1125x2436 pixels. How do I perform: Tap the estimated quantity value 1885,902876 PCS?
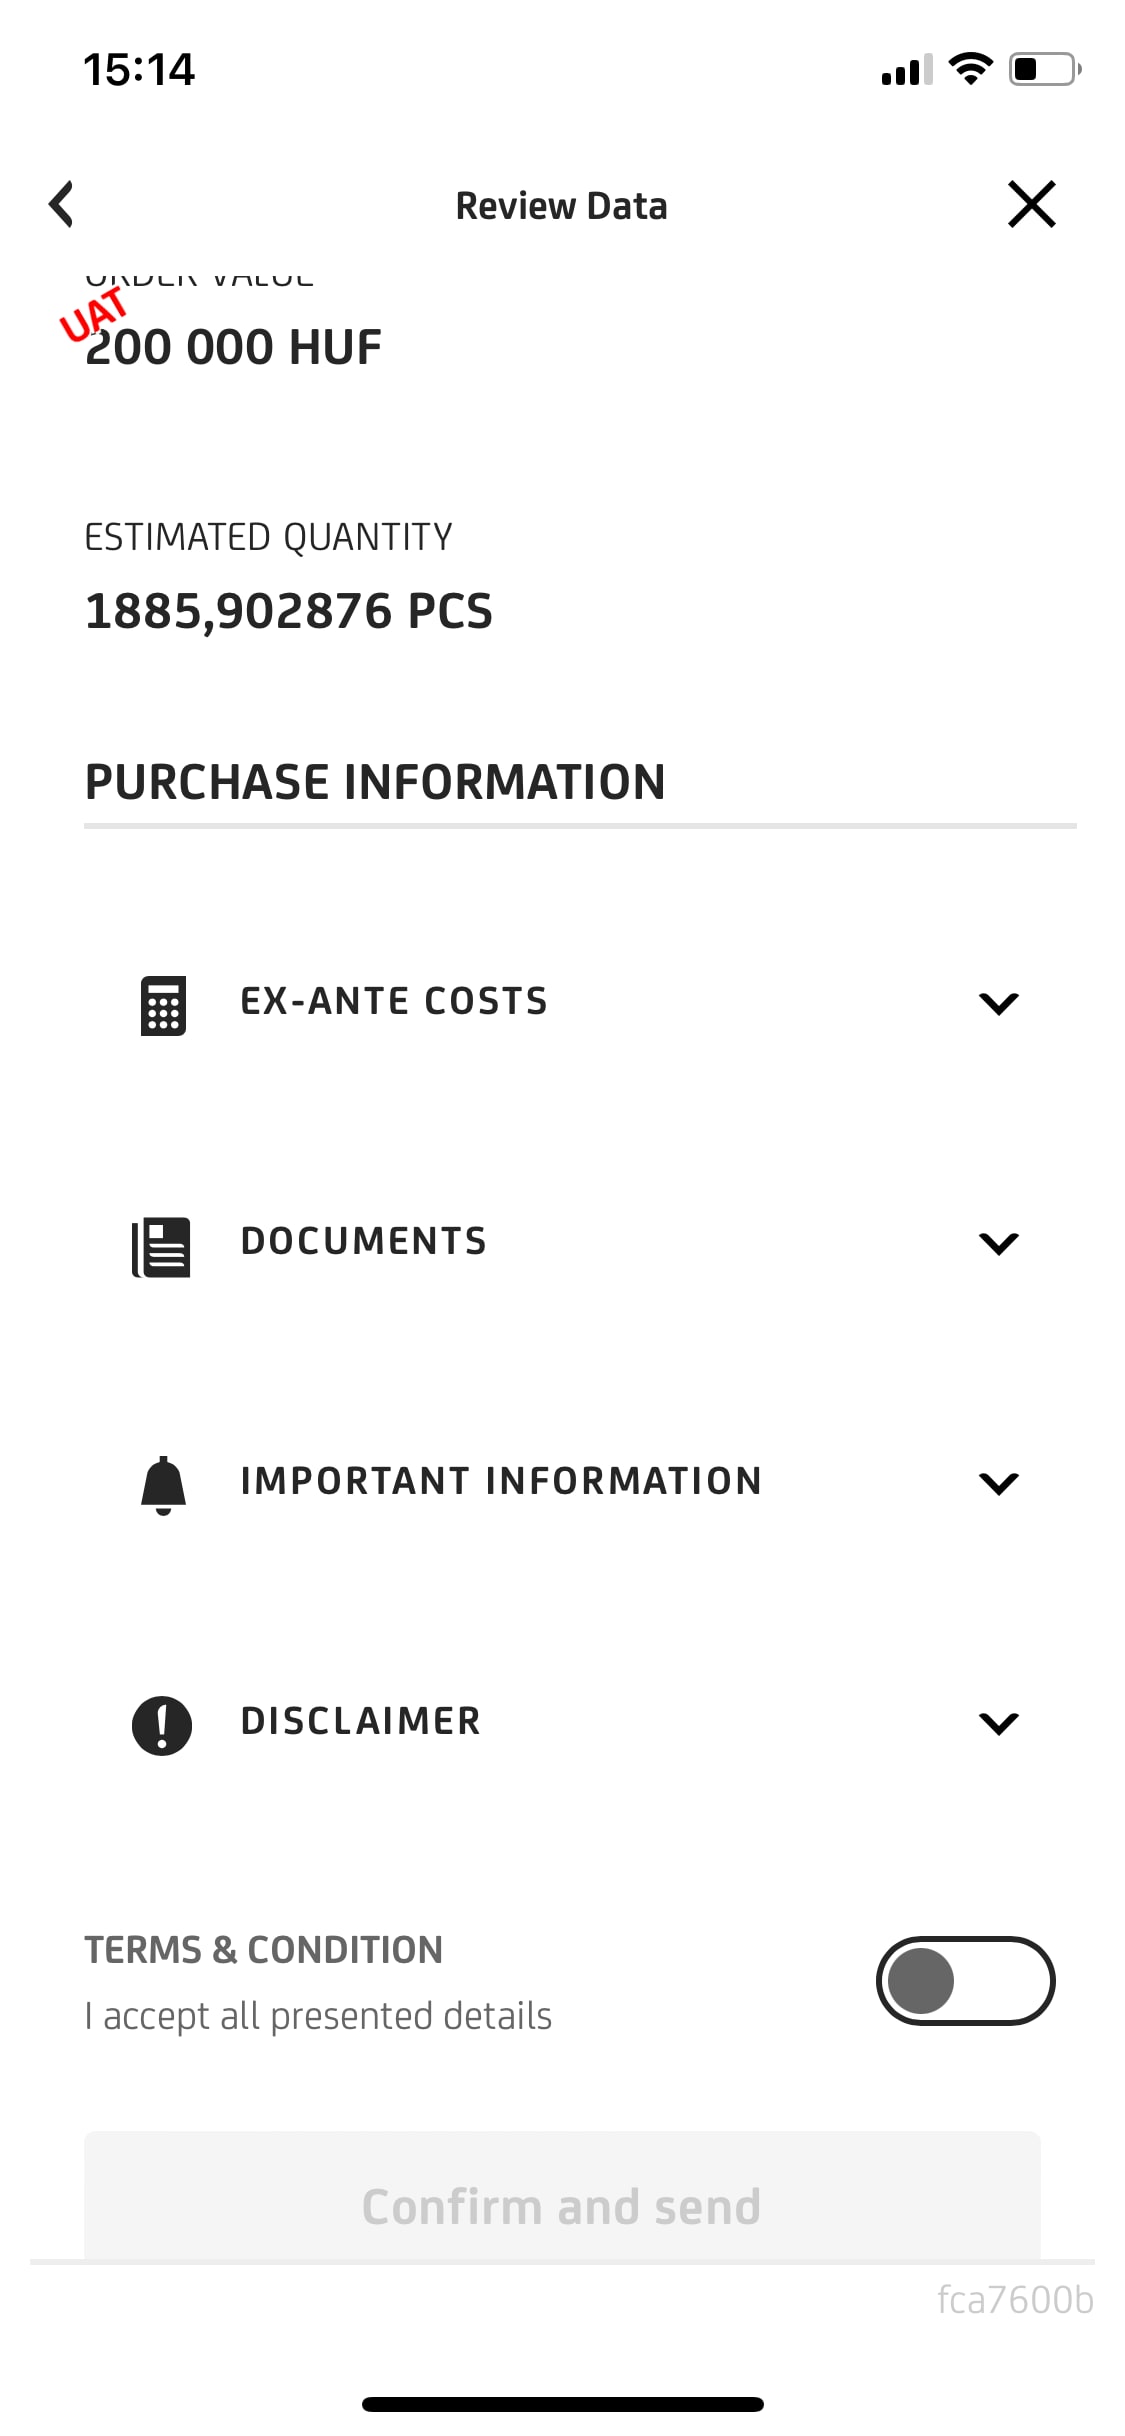tap(289, 611)
